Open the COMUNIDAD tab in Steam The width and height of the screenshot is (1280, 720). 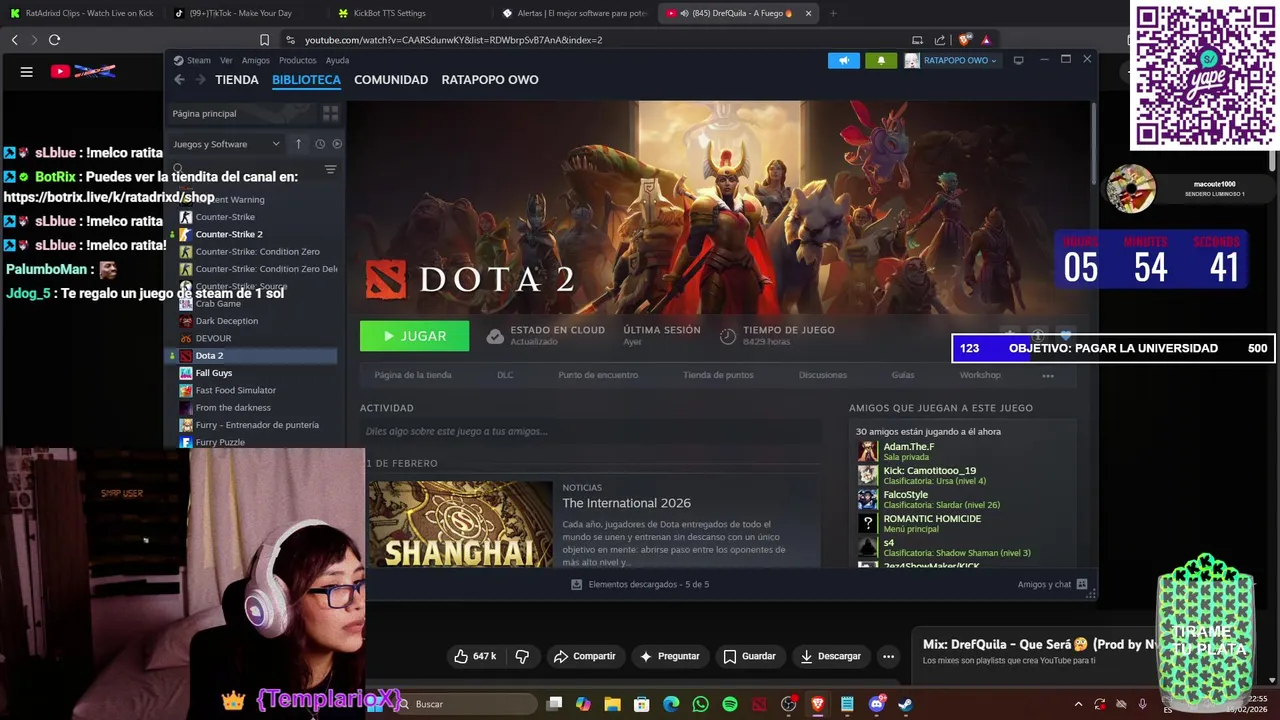391,80
